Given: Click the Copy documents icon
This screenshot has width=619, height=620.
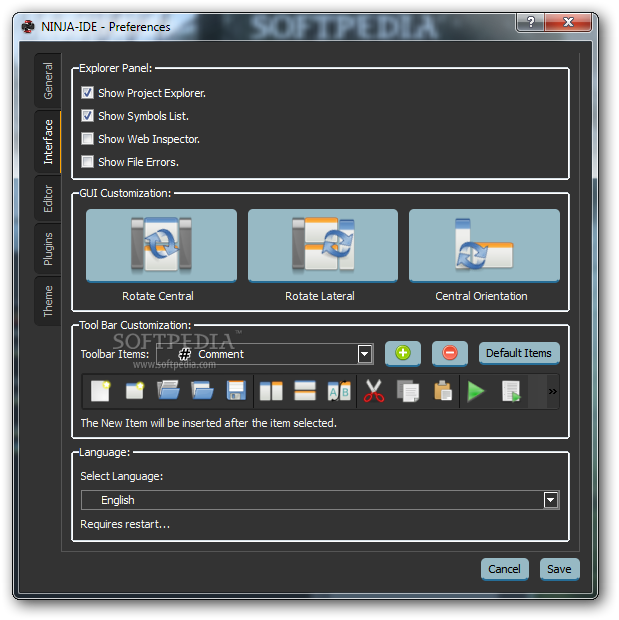Looking at the screenshot, I should 408,391.
